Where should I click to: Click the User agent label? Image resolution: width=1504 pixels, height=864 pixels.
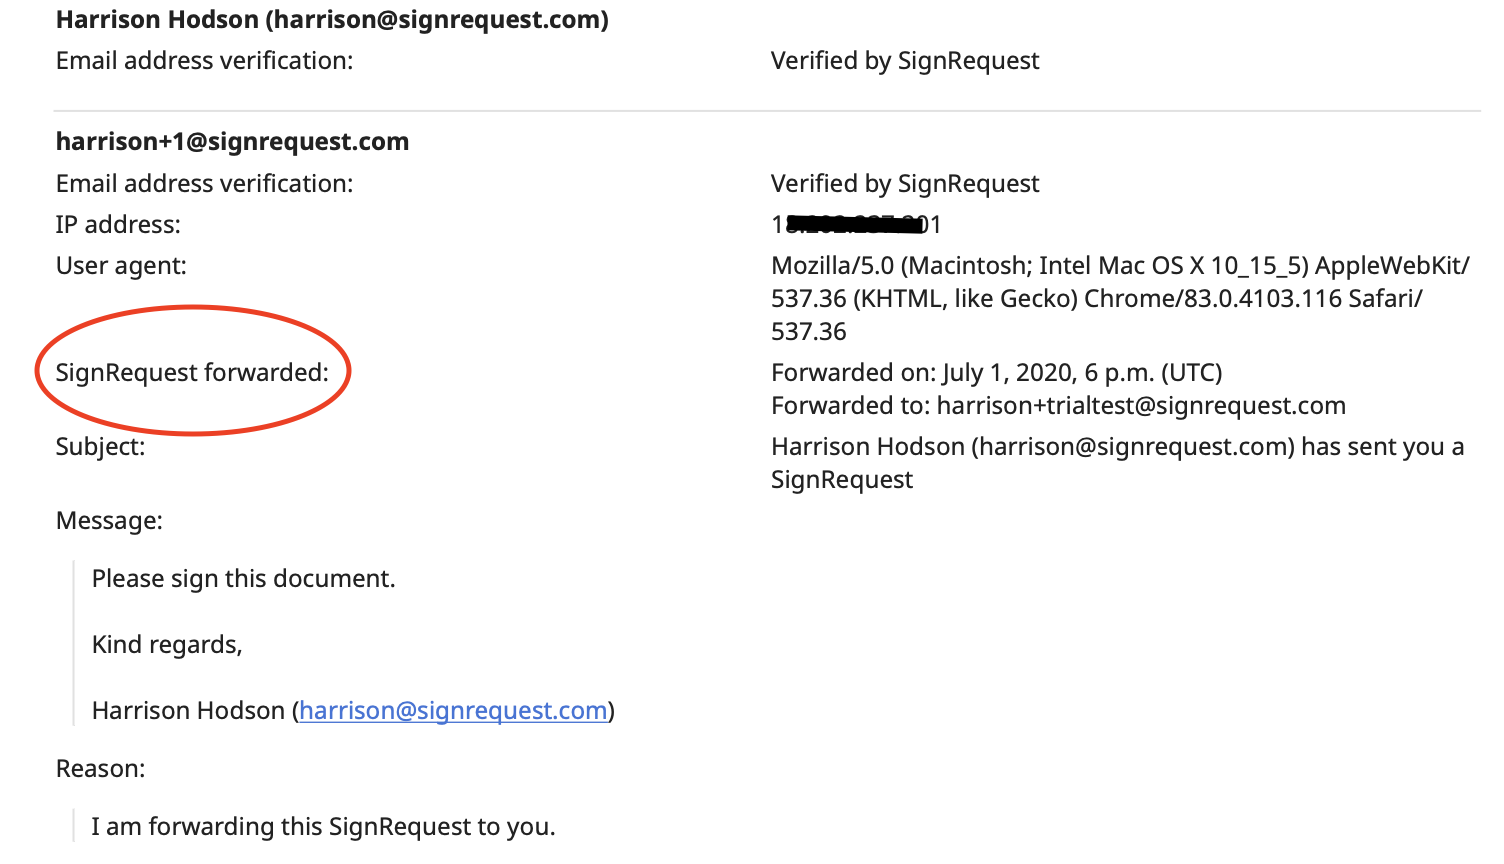[121, 266]
